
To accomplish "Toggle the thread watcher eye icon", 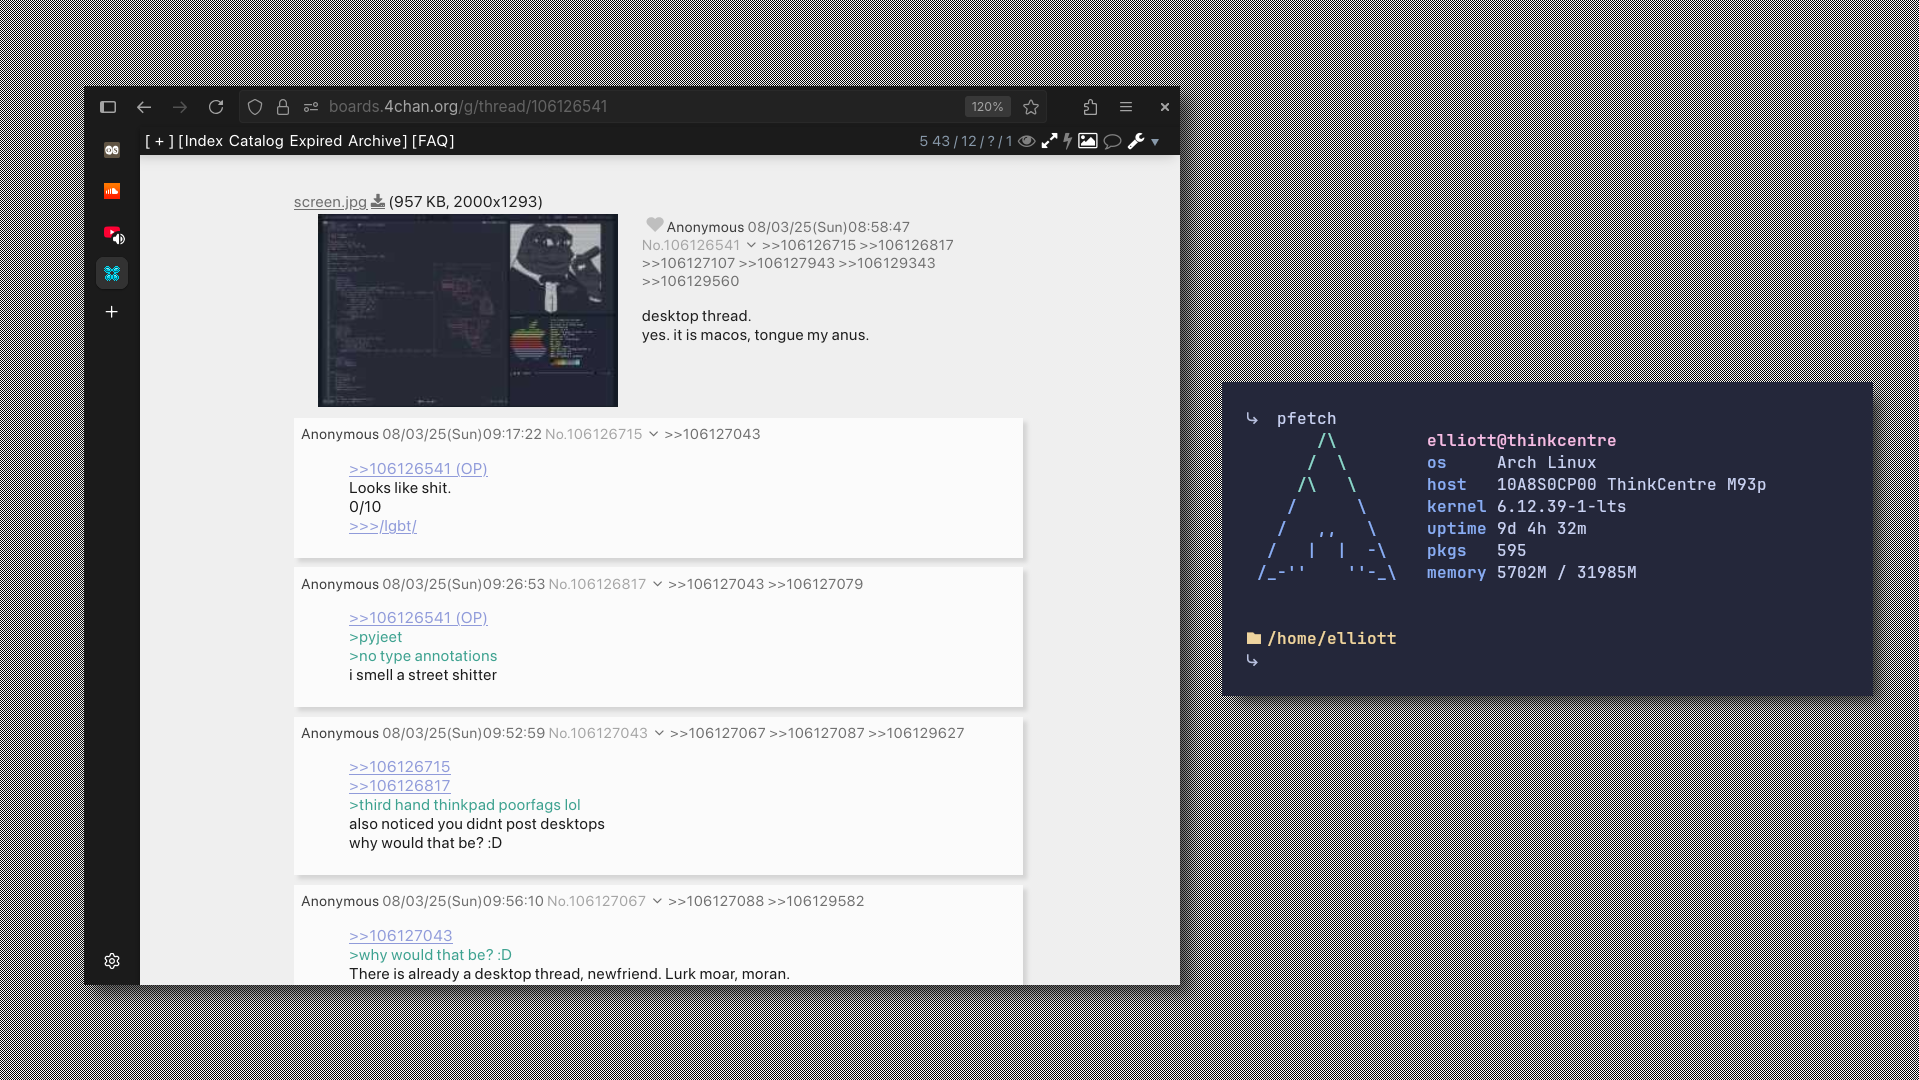I will click(1027, 141).
